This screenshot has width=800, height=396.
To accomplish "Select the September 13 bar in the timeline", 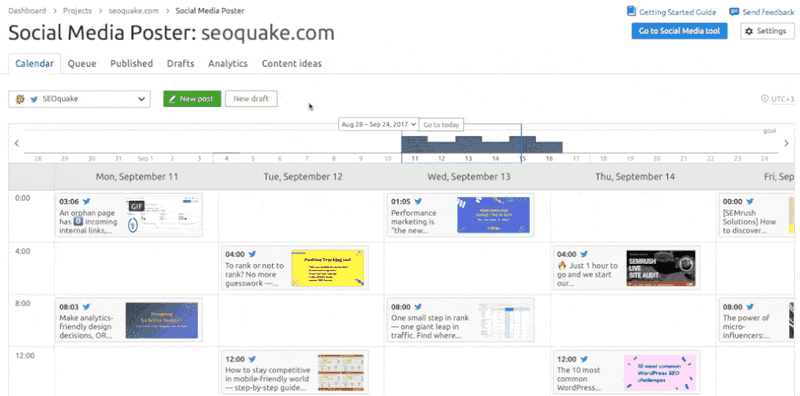I will (x=468, y=144).
